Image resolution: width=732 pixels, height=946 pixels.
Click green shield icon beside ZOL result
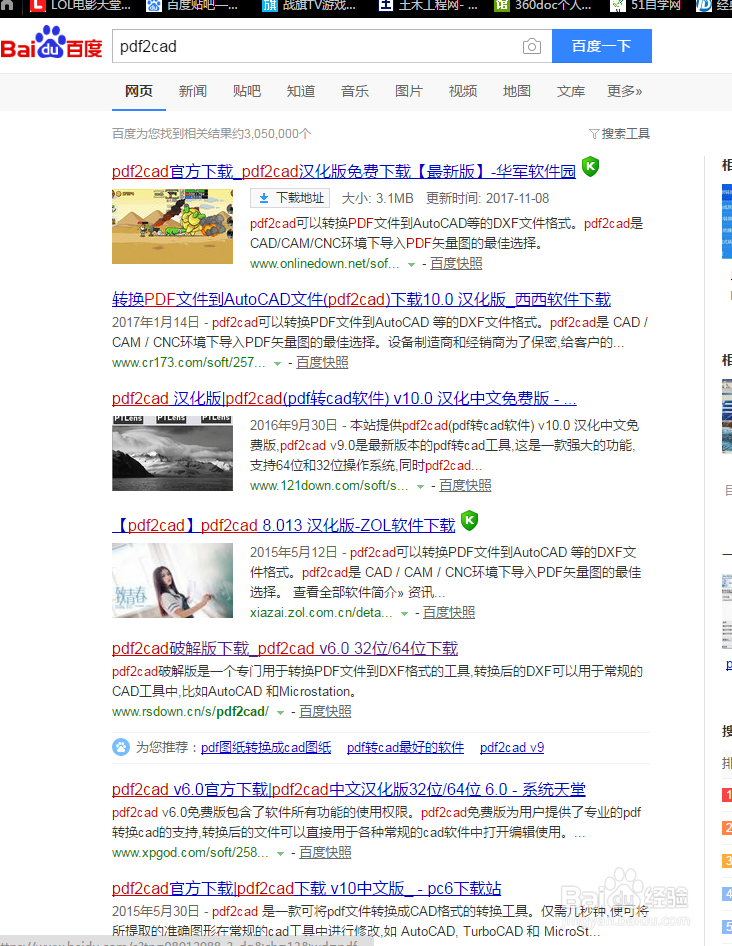click(469, 520)
